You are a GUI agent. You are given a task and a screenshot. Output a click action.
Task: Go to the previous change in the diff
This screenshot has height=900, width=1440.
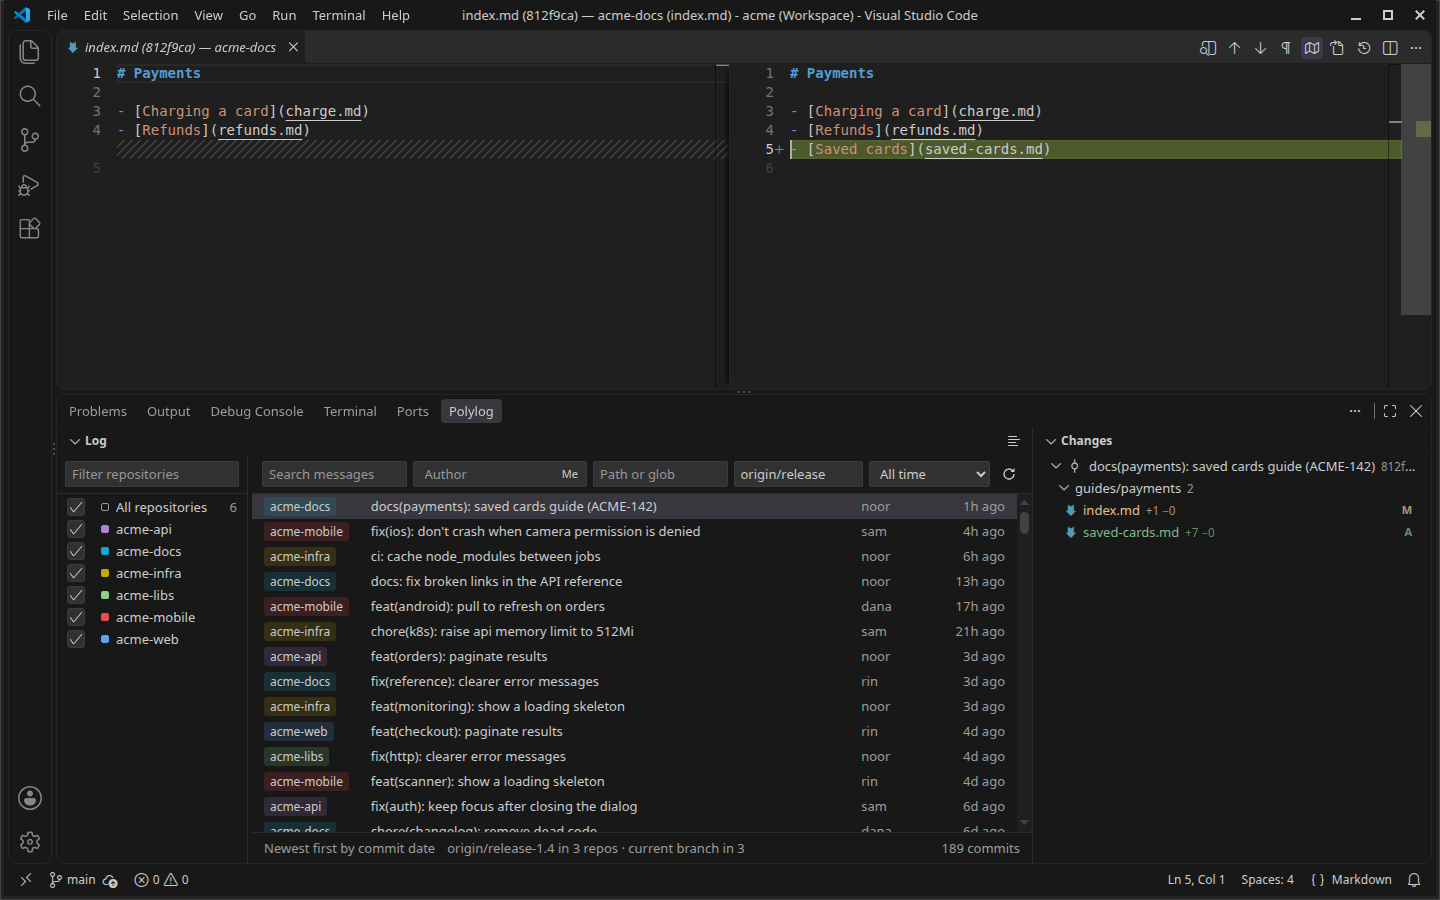[x=1234, y=48]
